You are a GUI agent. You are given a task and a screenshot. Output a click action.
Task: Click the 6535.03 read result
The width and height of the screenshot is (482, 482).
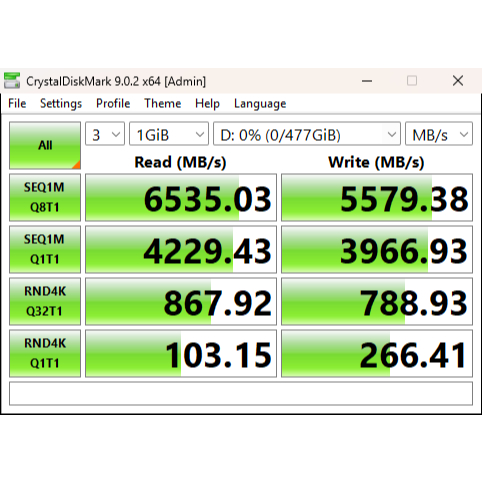pyautogui.click(x=181, y=197)
